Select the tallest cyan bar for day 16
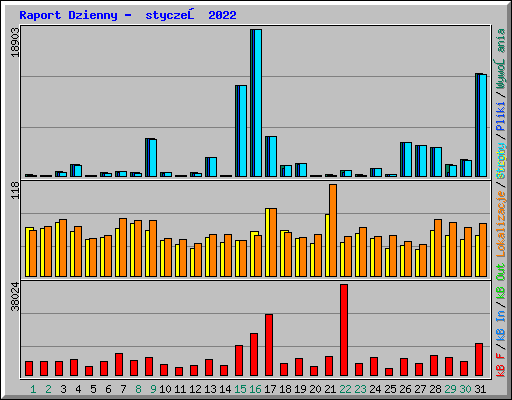The height and width of the screenshot is (400, 512). (258, 103)
